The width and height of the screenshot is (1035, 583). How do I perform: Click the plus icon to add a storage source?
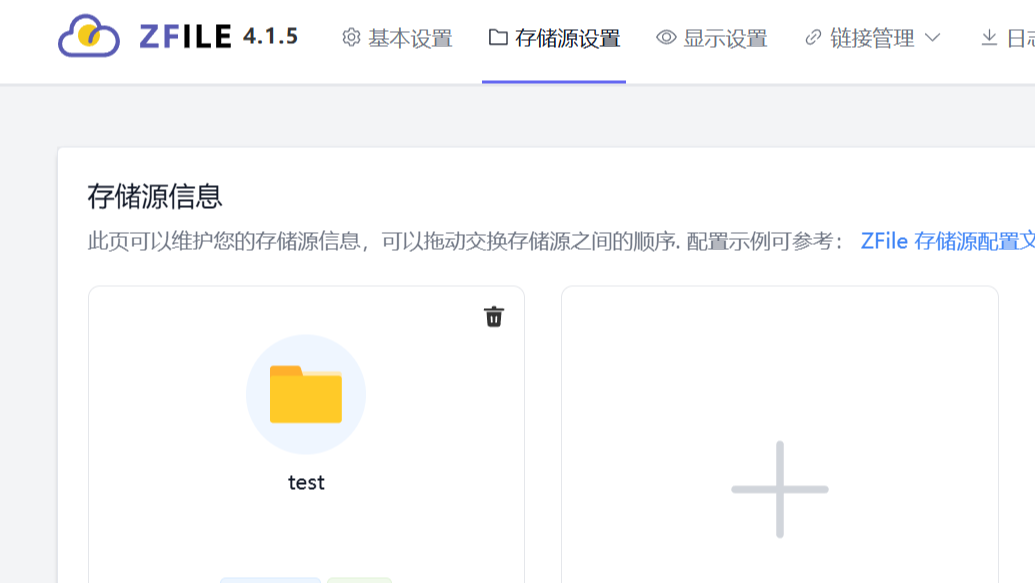tap(779, 489)
